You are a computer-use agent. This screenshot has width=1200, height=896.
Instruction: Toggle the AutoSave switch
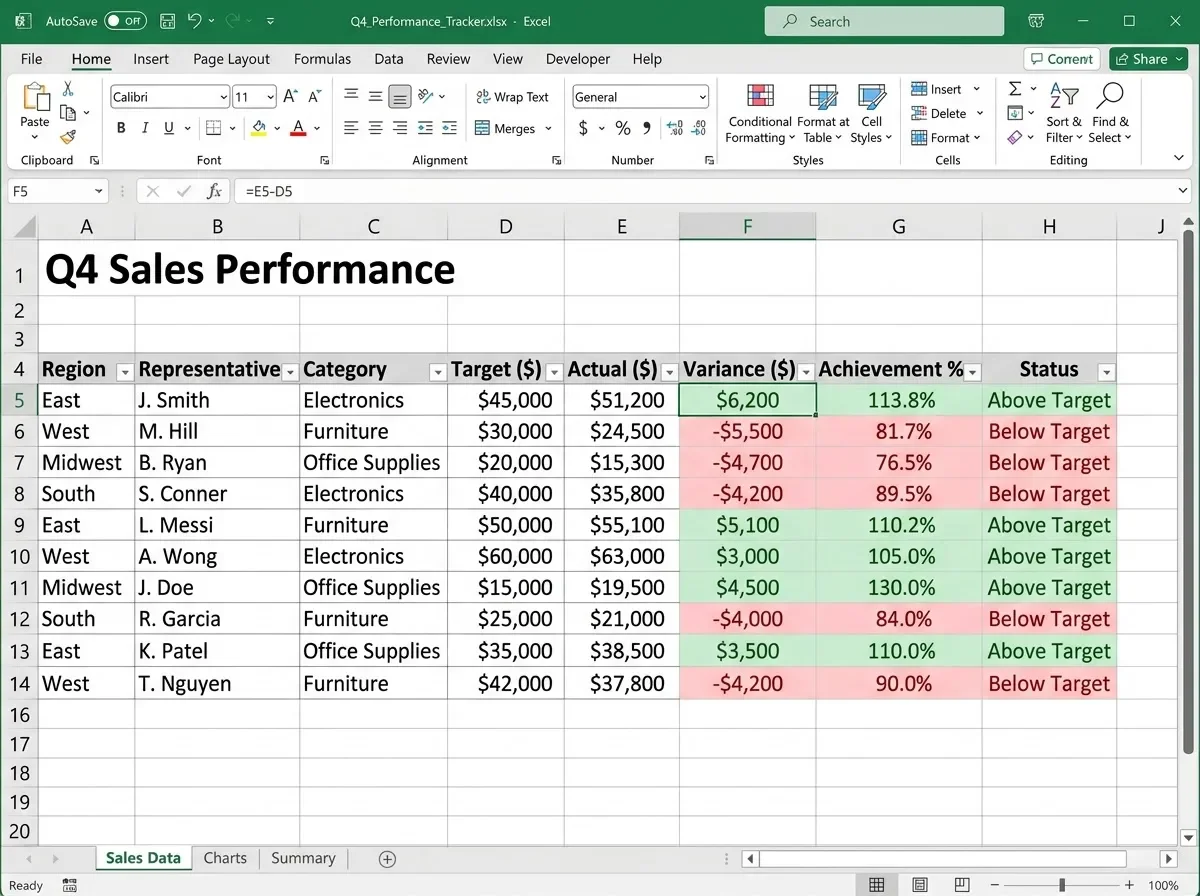[126, 21]
